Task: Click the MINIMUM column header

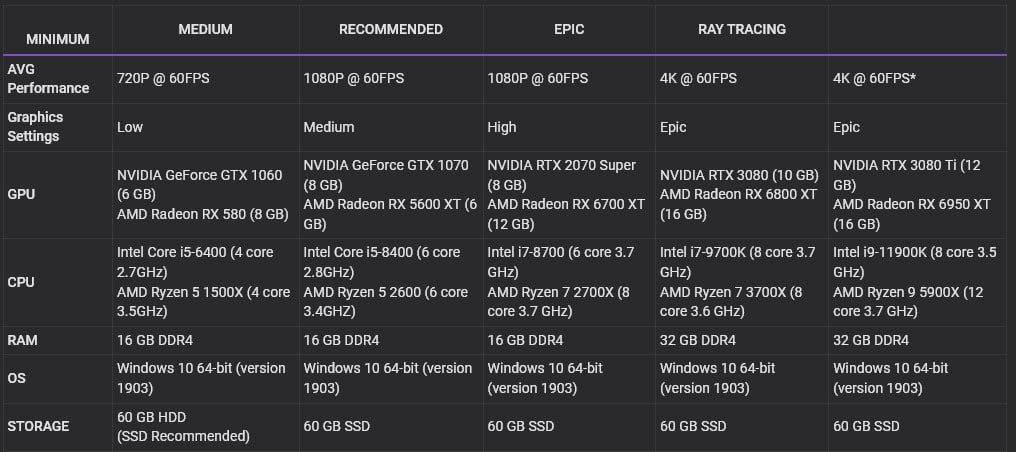Action: (x=57, y=39)
